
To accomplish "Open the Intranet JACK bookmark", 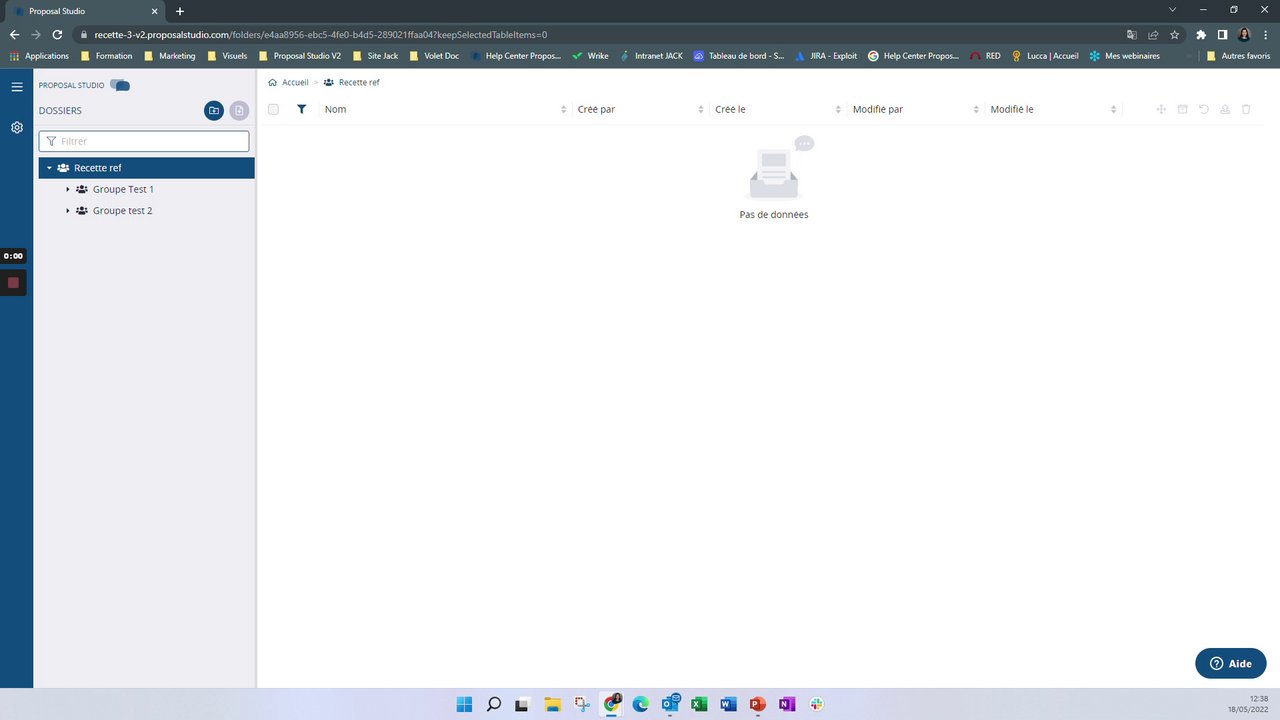I will pos(651,56).
